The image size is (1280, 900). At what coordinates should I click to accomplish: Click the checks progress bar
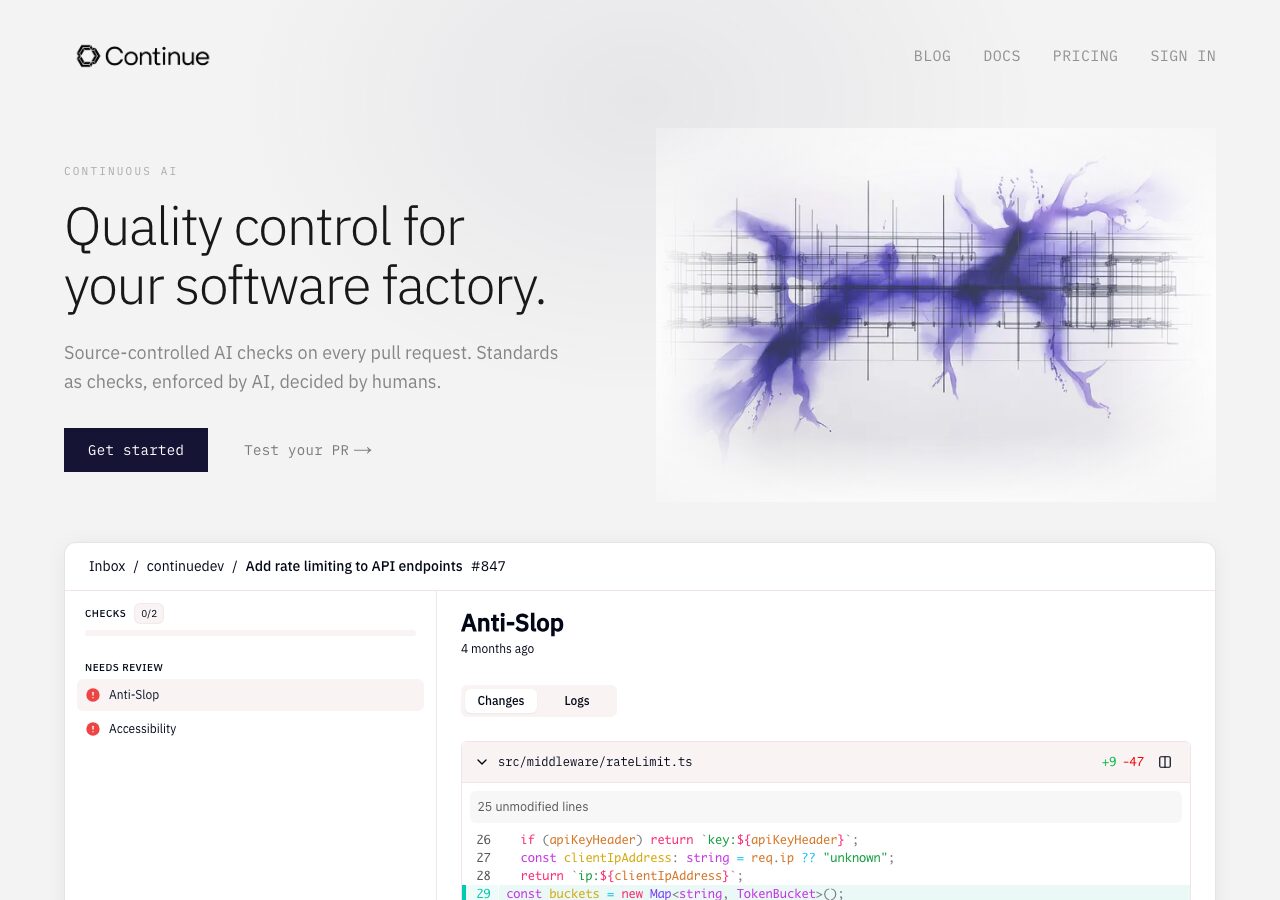[x=250, y=633]
